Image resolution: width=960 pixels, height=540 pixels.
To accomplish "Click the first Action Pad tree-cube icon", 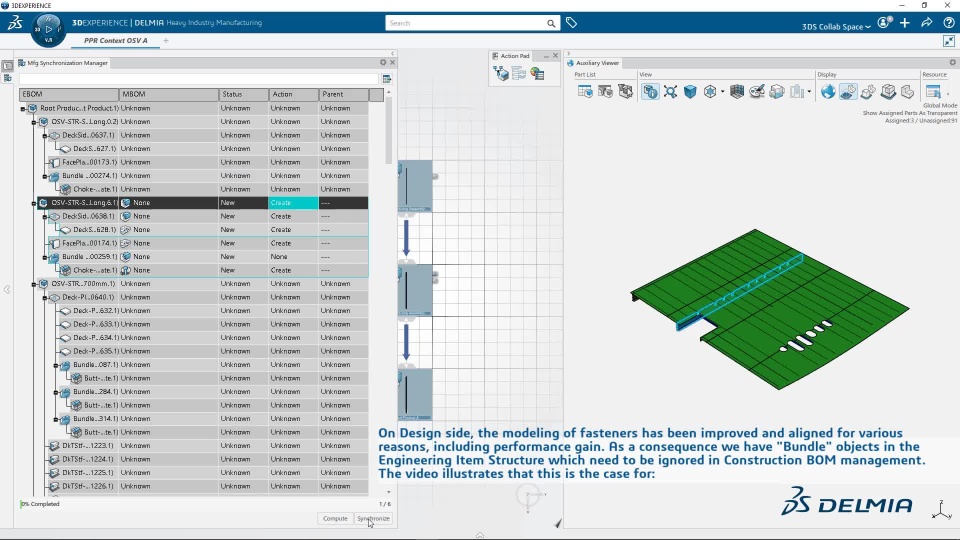I will [501, 74].
